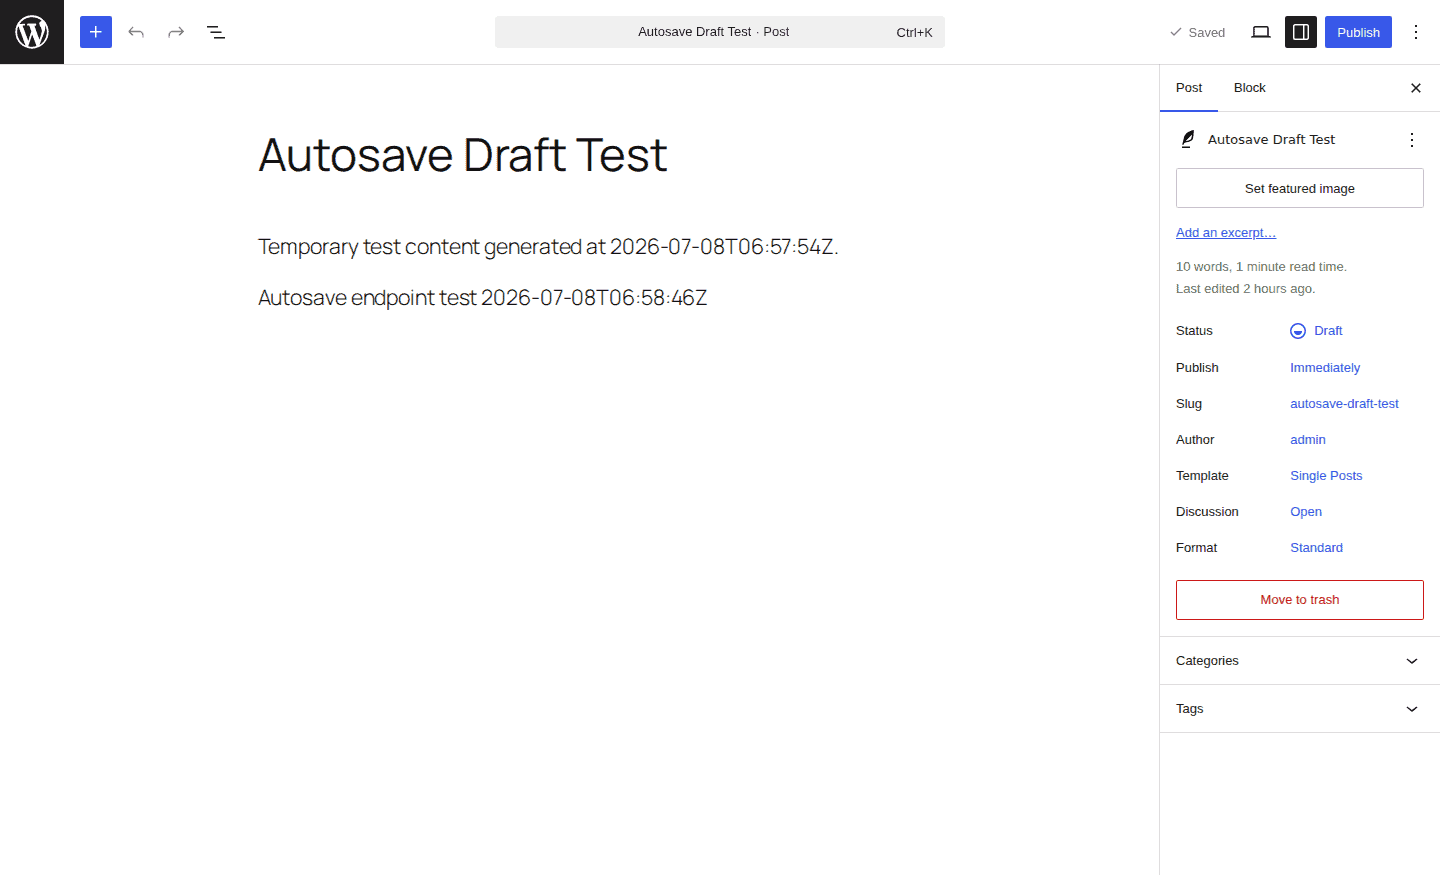Click the word count and read time text

pos(1261,267)
